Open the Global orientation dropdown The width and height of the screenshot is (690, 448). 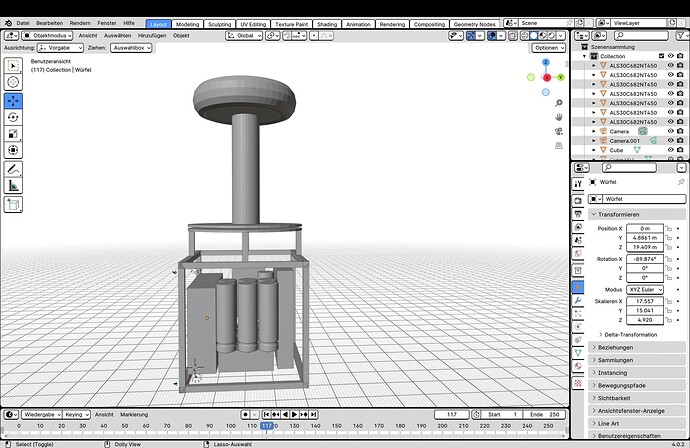[x=244, y=36]
